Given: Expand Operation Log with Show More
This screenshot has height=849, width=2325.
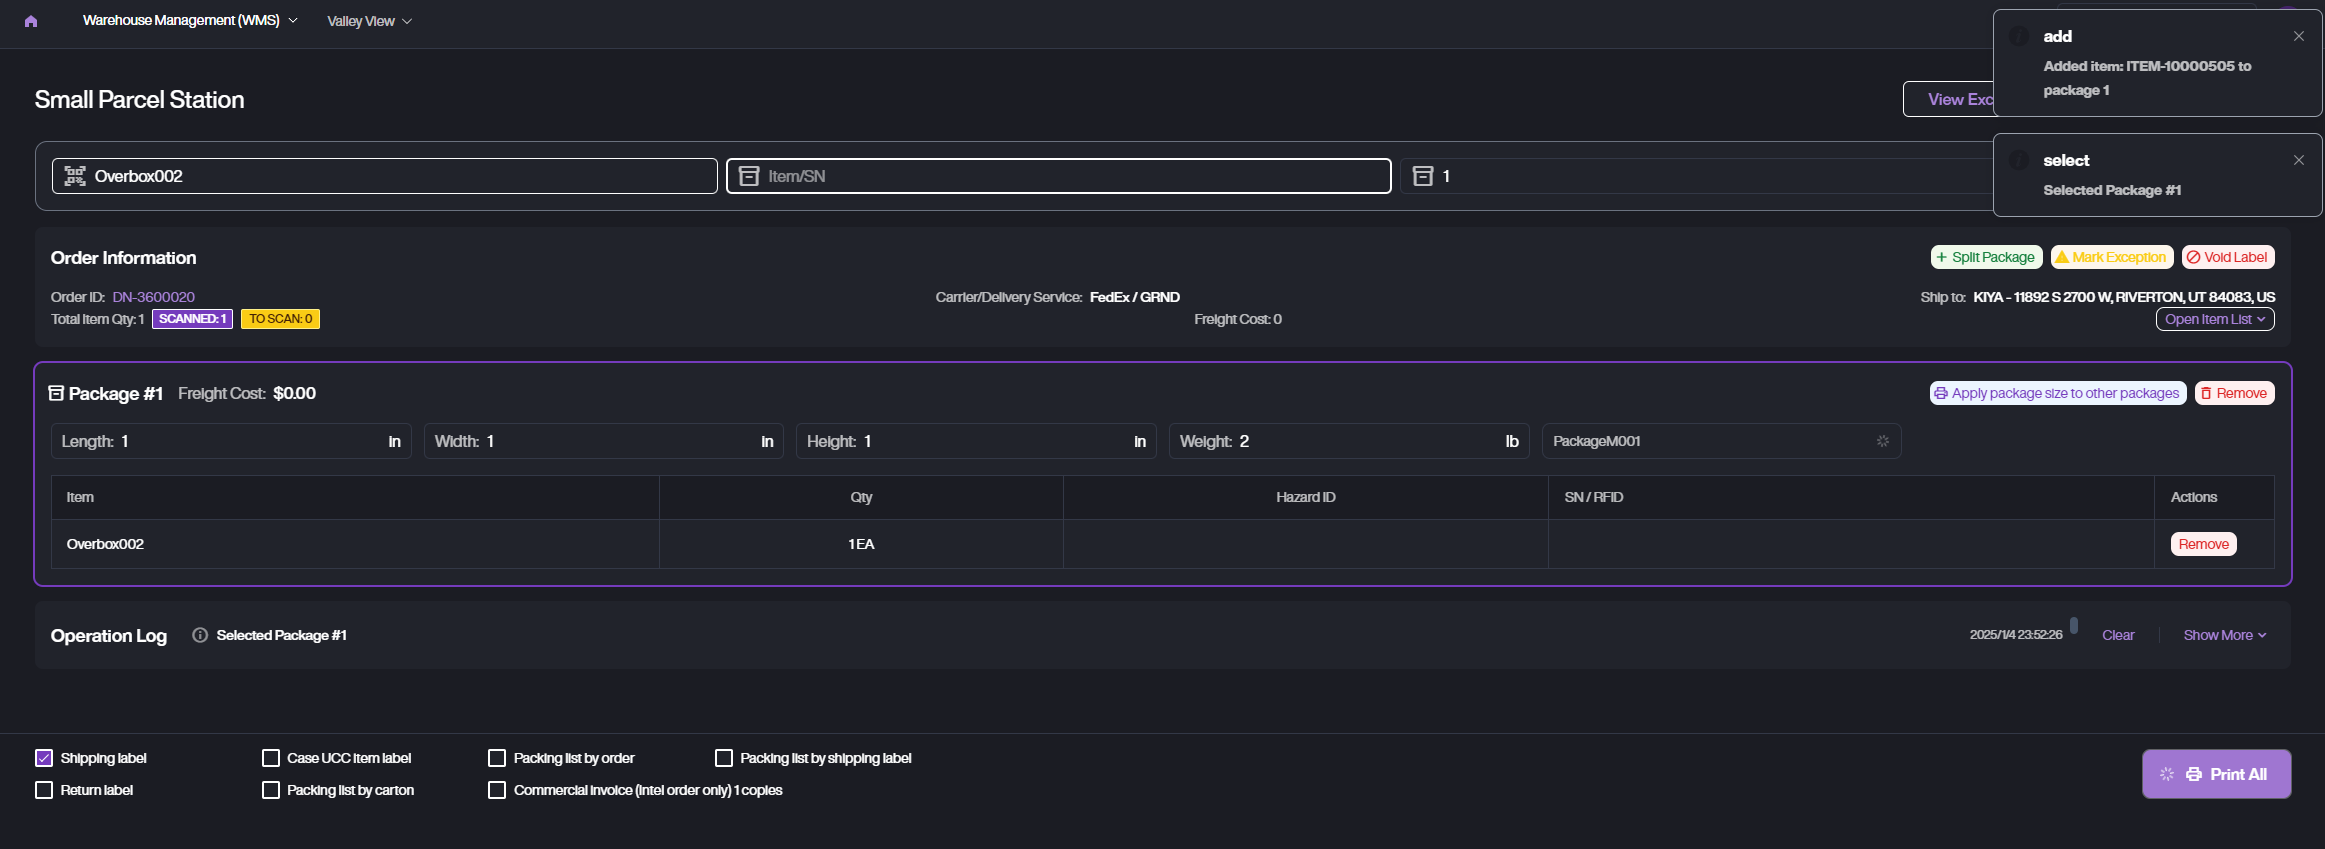Looking at the screenshot, I should (x=2224, y=635).
